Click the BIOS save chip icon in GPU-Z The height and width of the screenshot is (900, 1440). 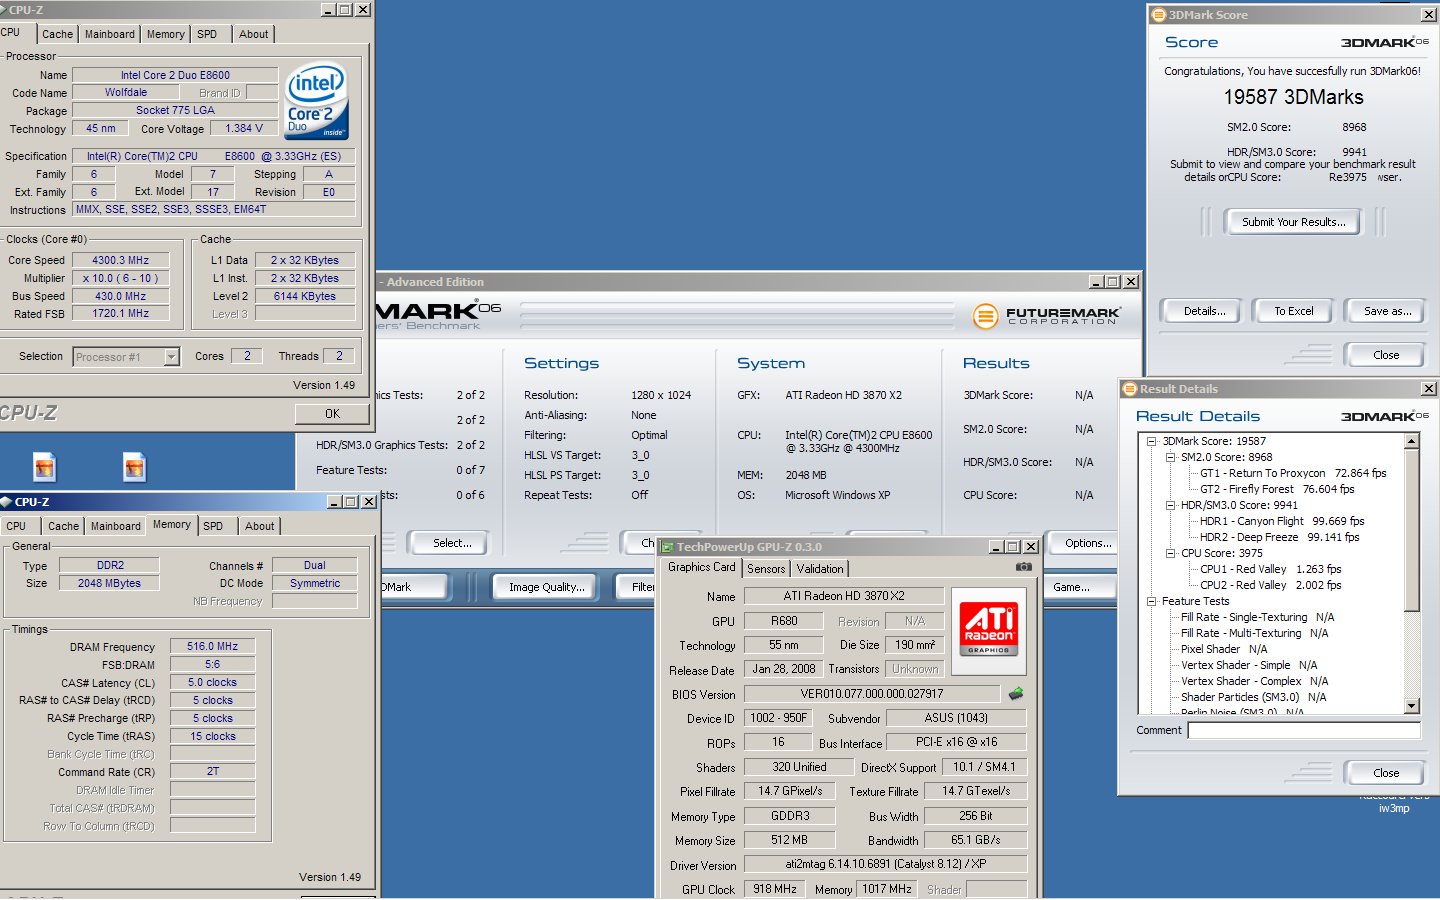point(1016,693)
